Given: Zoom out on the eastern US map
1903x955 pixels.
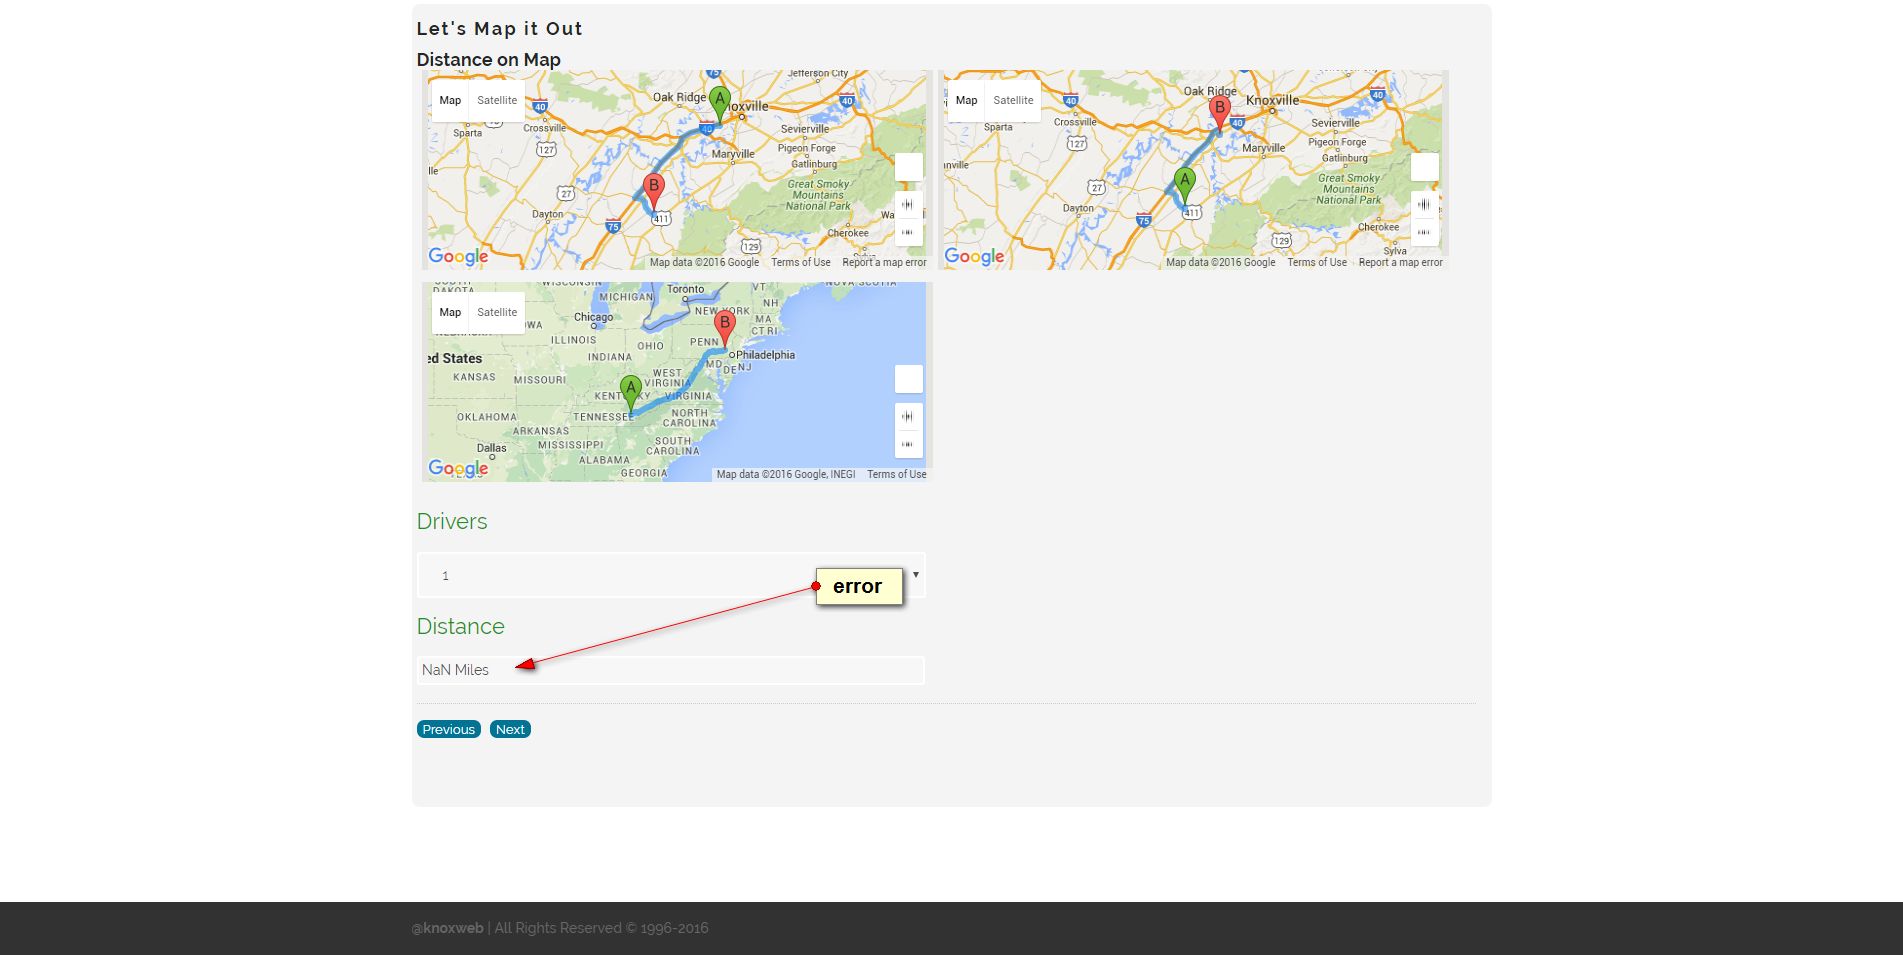Looking at the screenshot, I should 908,444.
